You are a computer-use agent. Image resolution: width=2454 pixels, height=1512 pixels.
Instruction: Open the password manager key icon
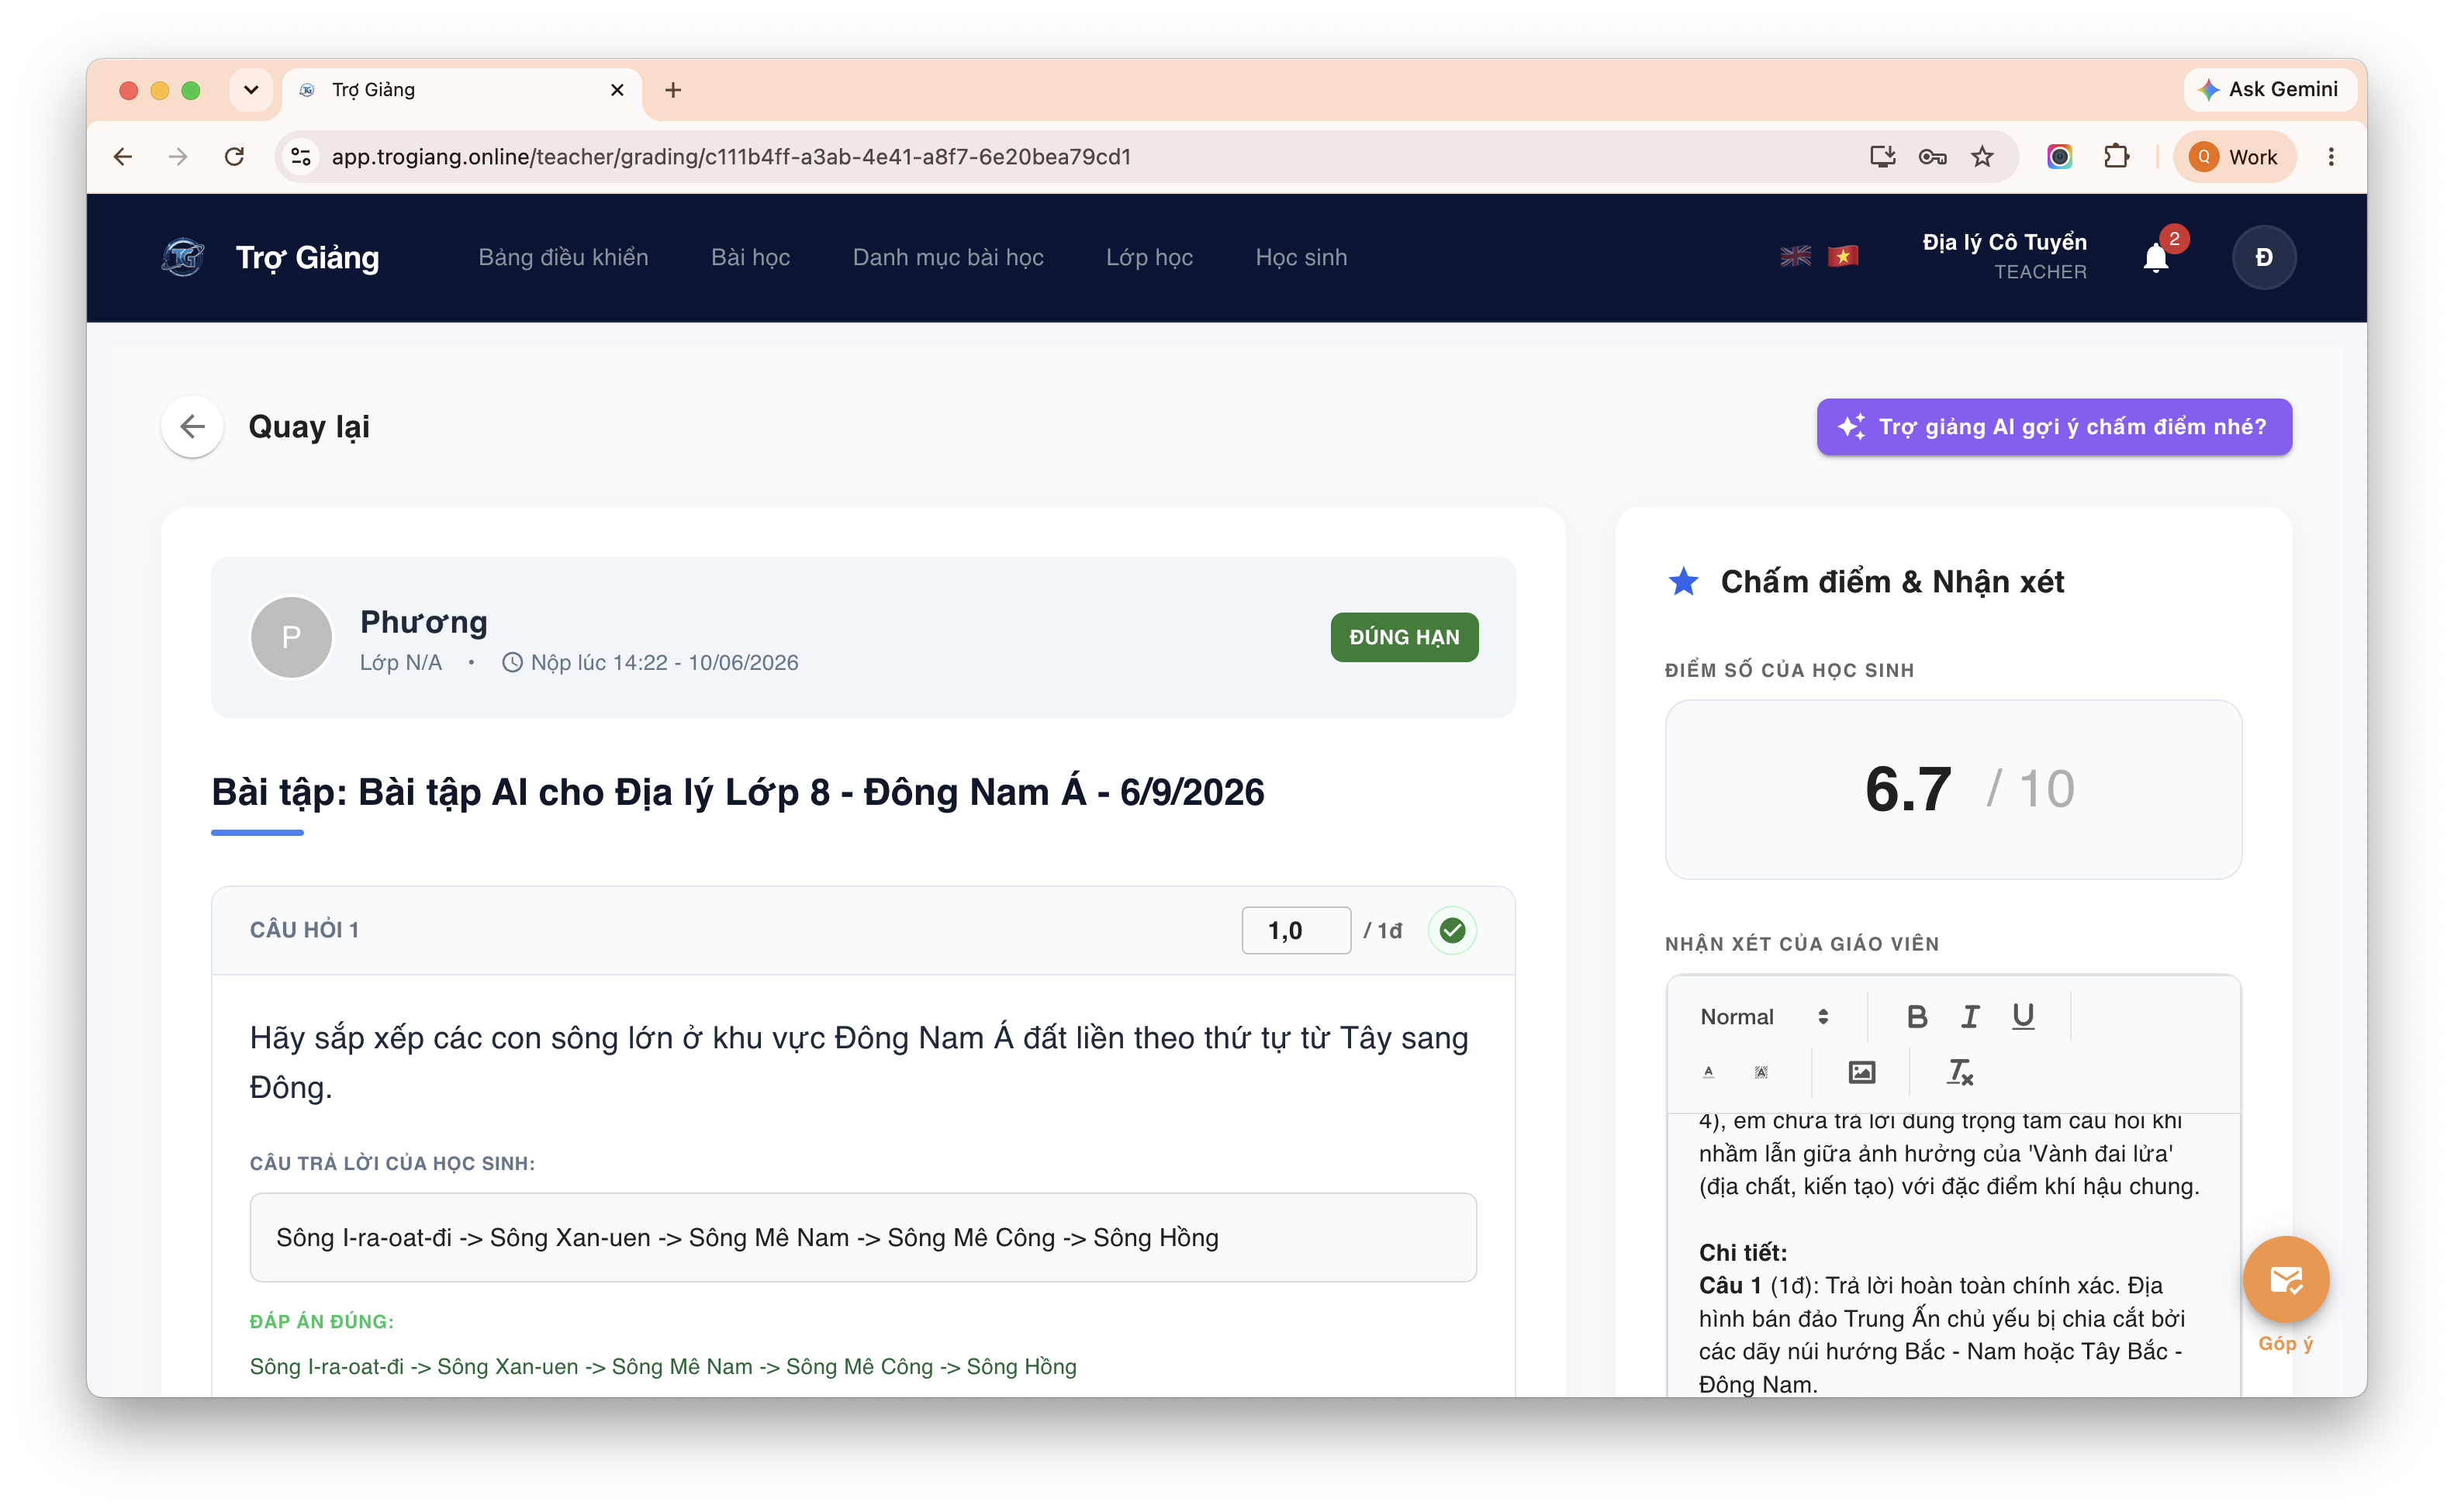click(x=1932, y=157)
